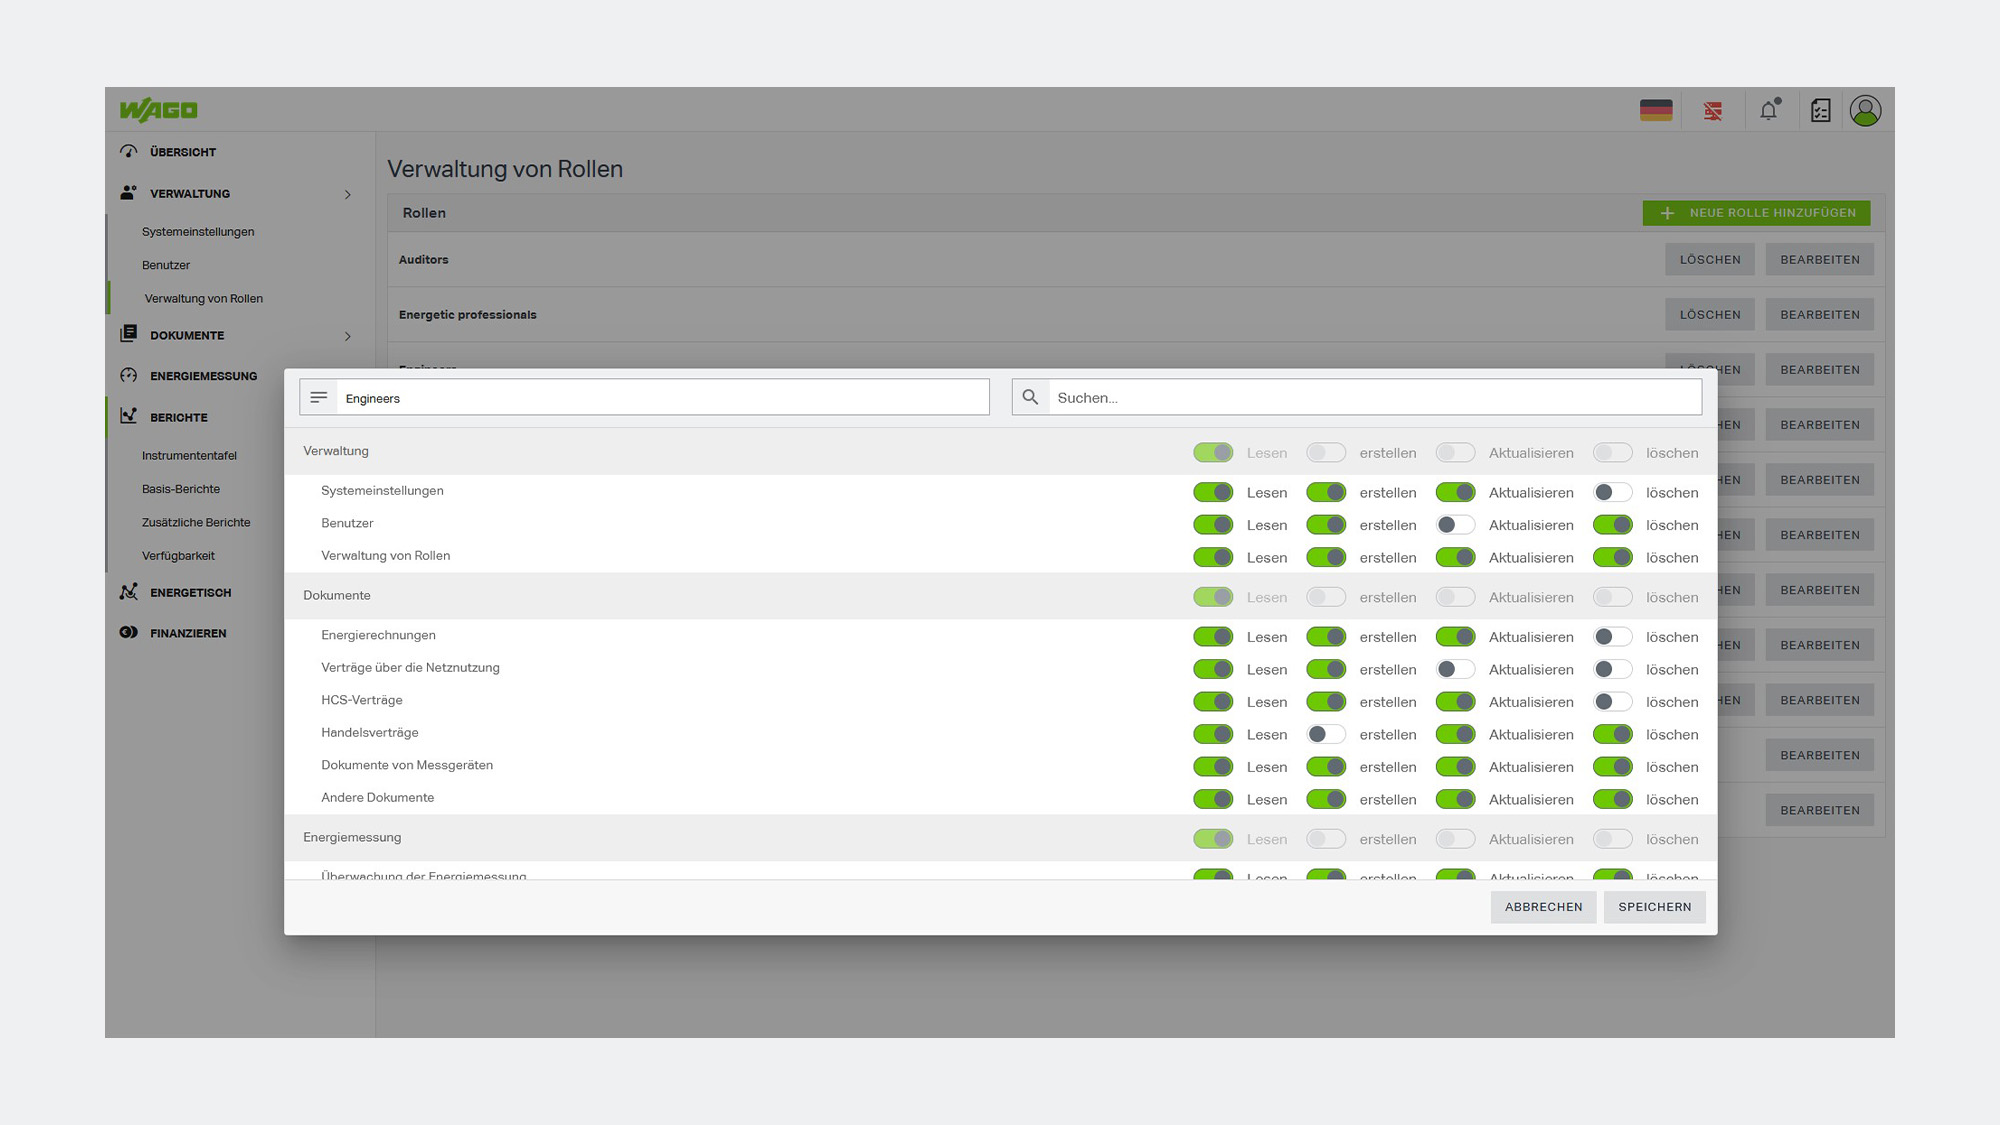Click the Energetisch graph icon
2000x1125 pixels.
(x=129, y=592)
